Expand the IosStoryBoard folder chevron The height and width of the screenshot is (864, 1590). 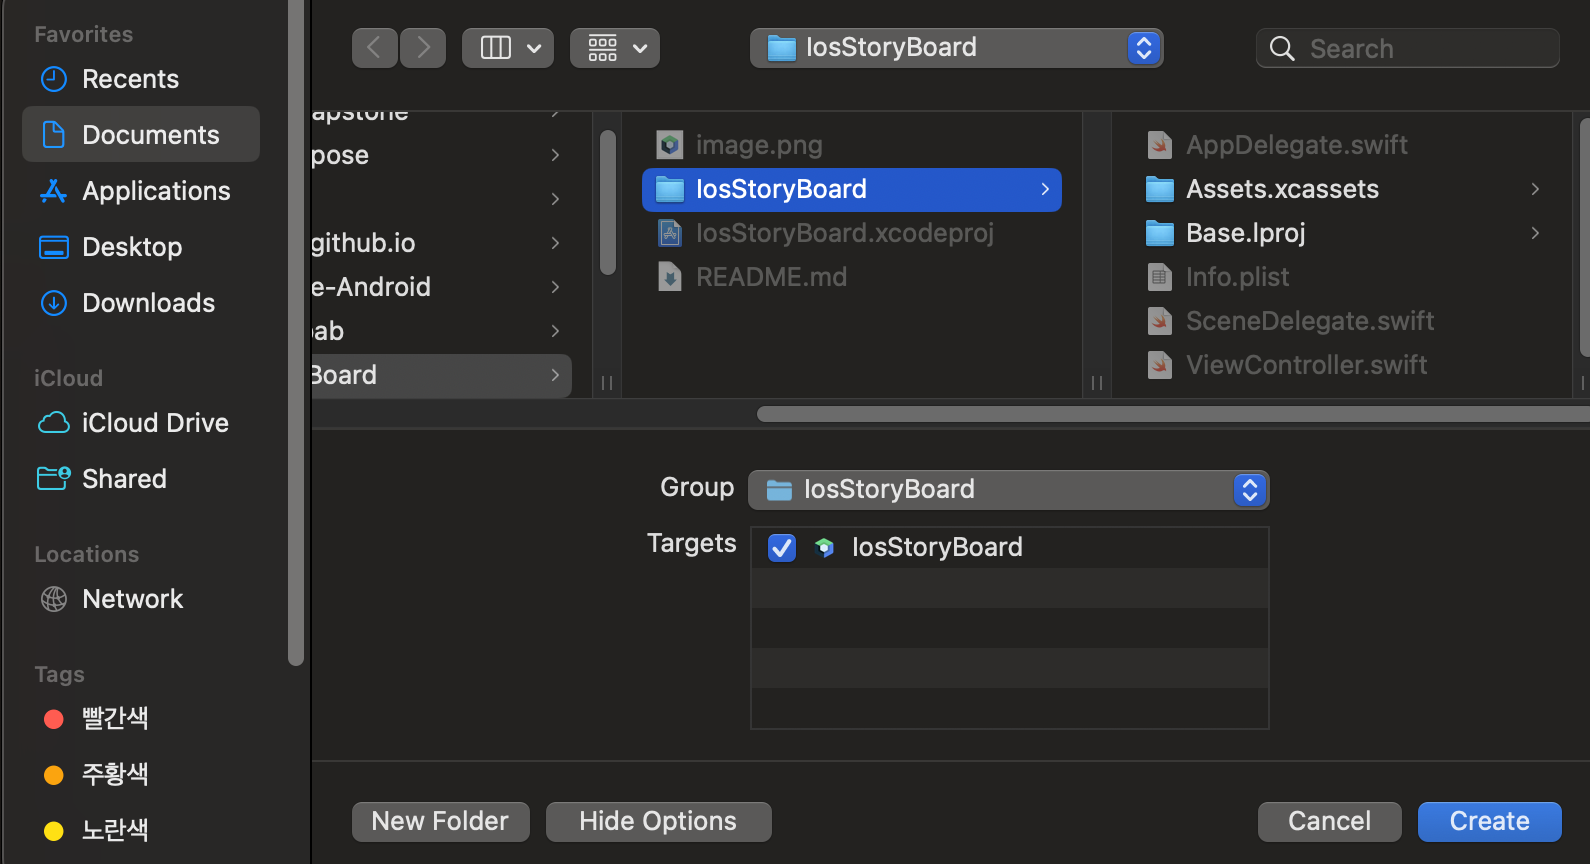tap(1045, 189)
